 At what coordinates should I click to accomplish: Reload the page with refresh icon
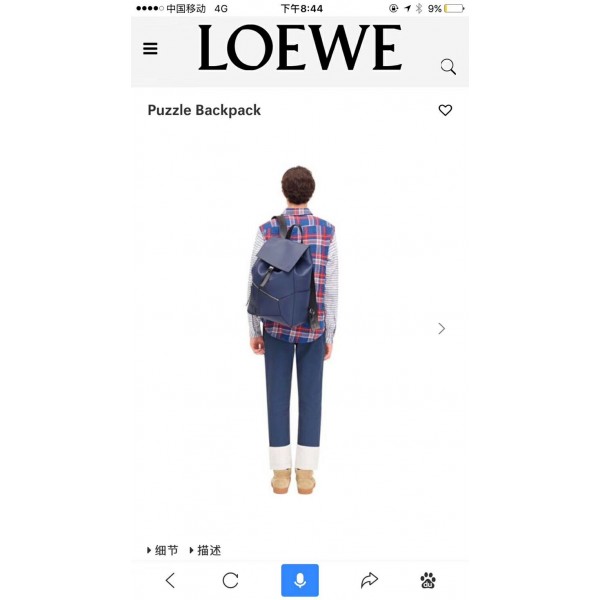tap(230, 580)
